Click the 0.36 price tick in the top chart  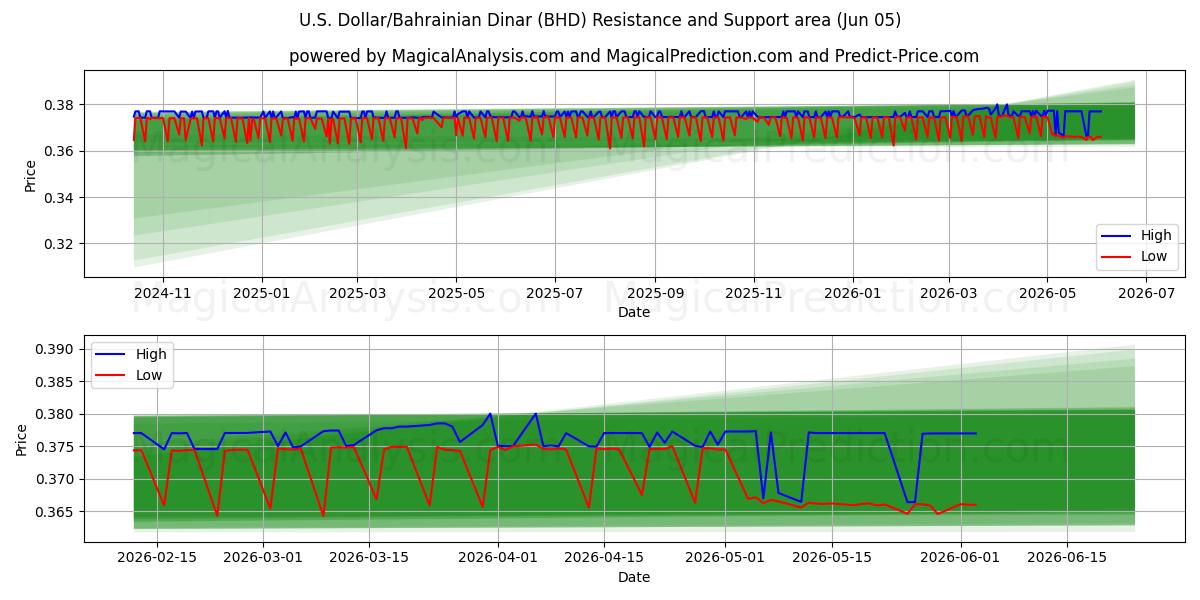pos(61,151)
